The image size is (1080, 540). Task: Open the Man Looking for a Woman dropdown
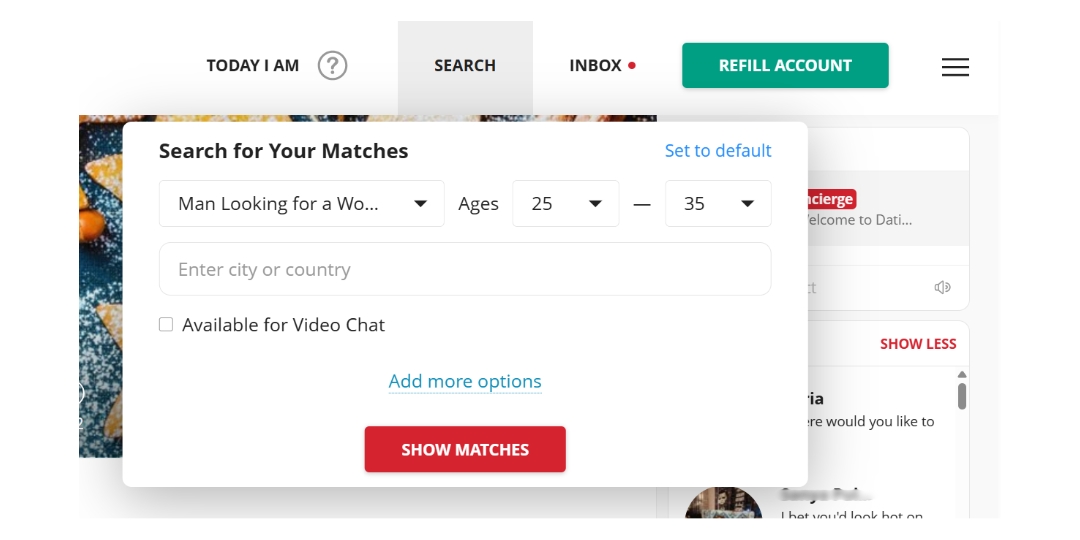[302, 204]
